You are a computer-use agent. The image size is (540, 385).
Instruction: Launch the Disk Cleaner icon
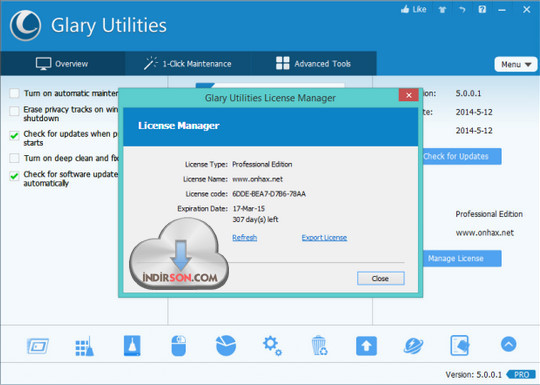(132, 345)
